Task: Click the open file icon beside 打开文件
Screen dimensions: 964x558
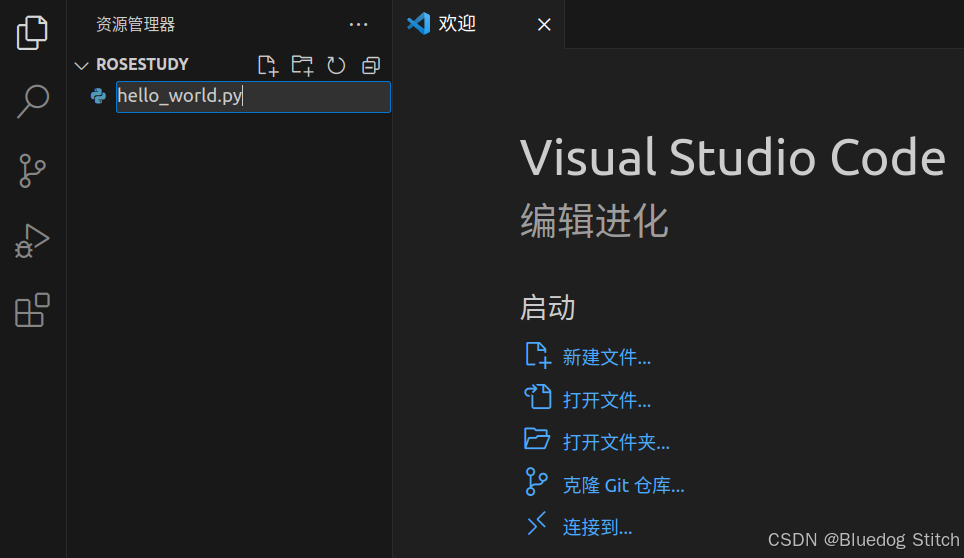Action: pos(538,396)
